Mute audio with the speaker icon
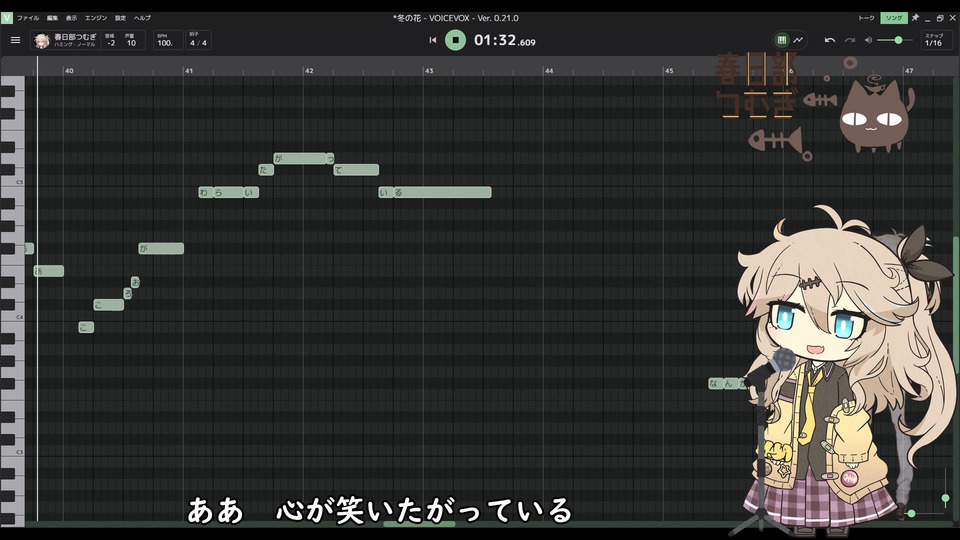 tap(868, 40)
